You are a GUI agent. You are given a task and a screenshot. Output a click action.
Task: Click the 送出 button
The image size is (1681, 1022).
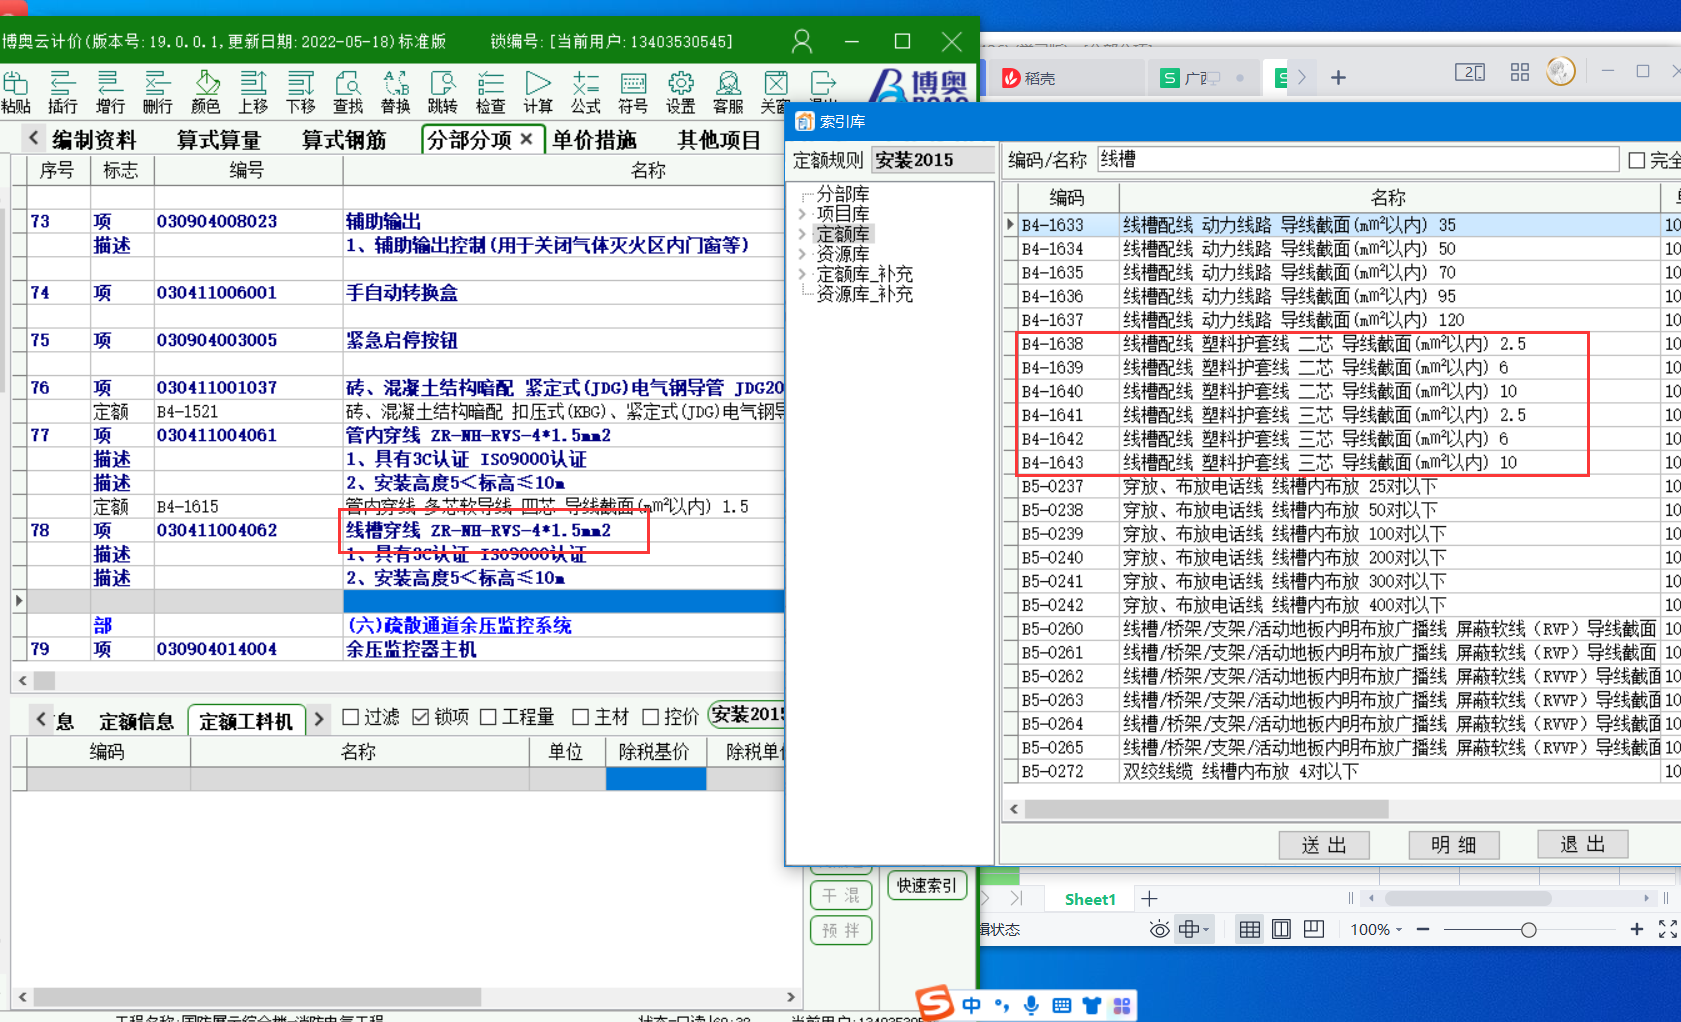[1324, 845]
